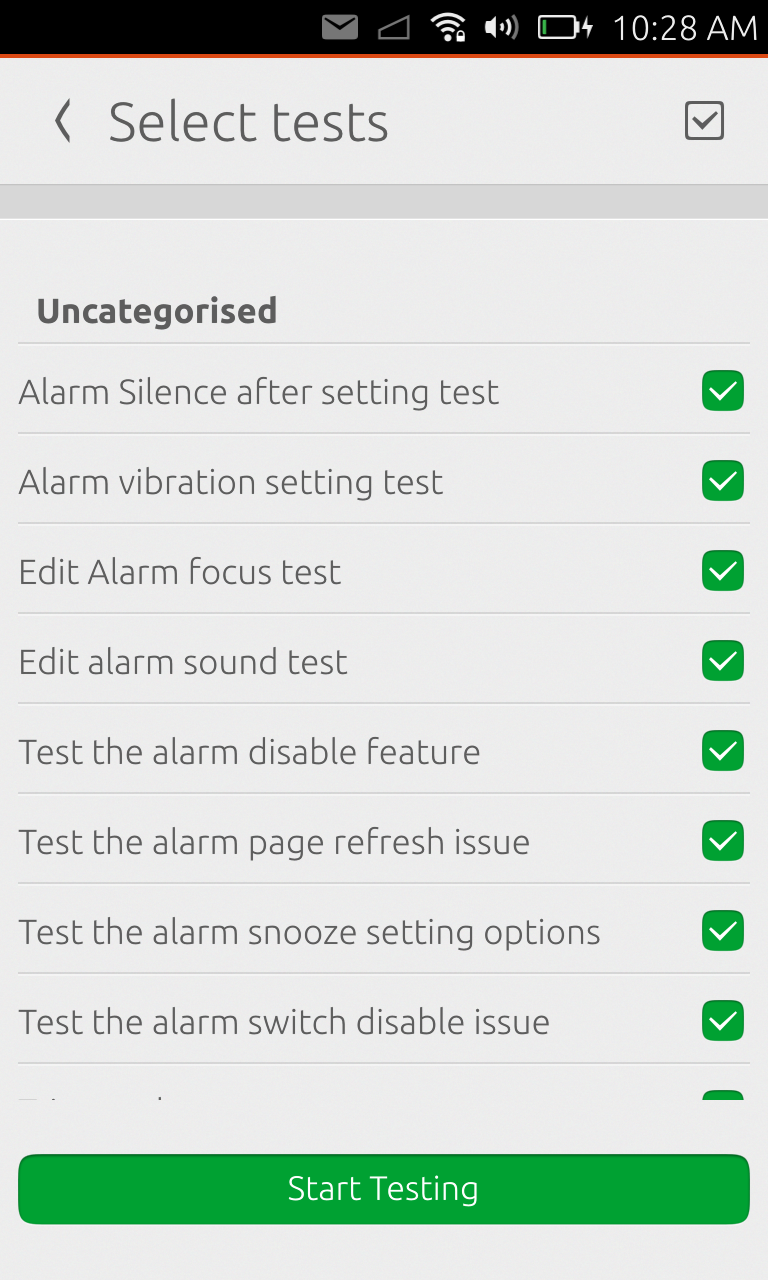Tap the select-all checkbox icon in header
This screenshot has height=1280, width=768.
(x=704, y=121)
